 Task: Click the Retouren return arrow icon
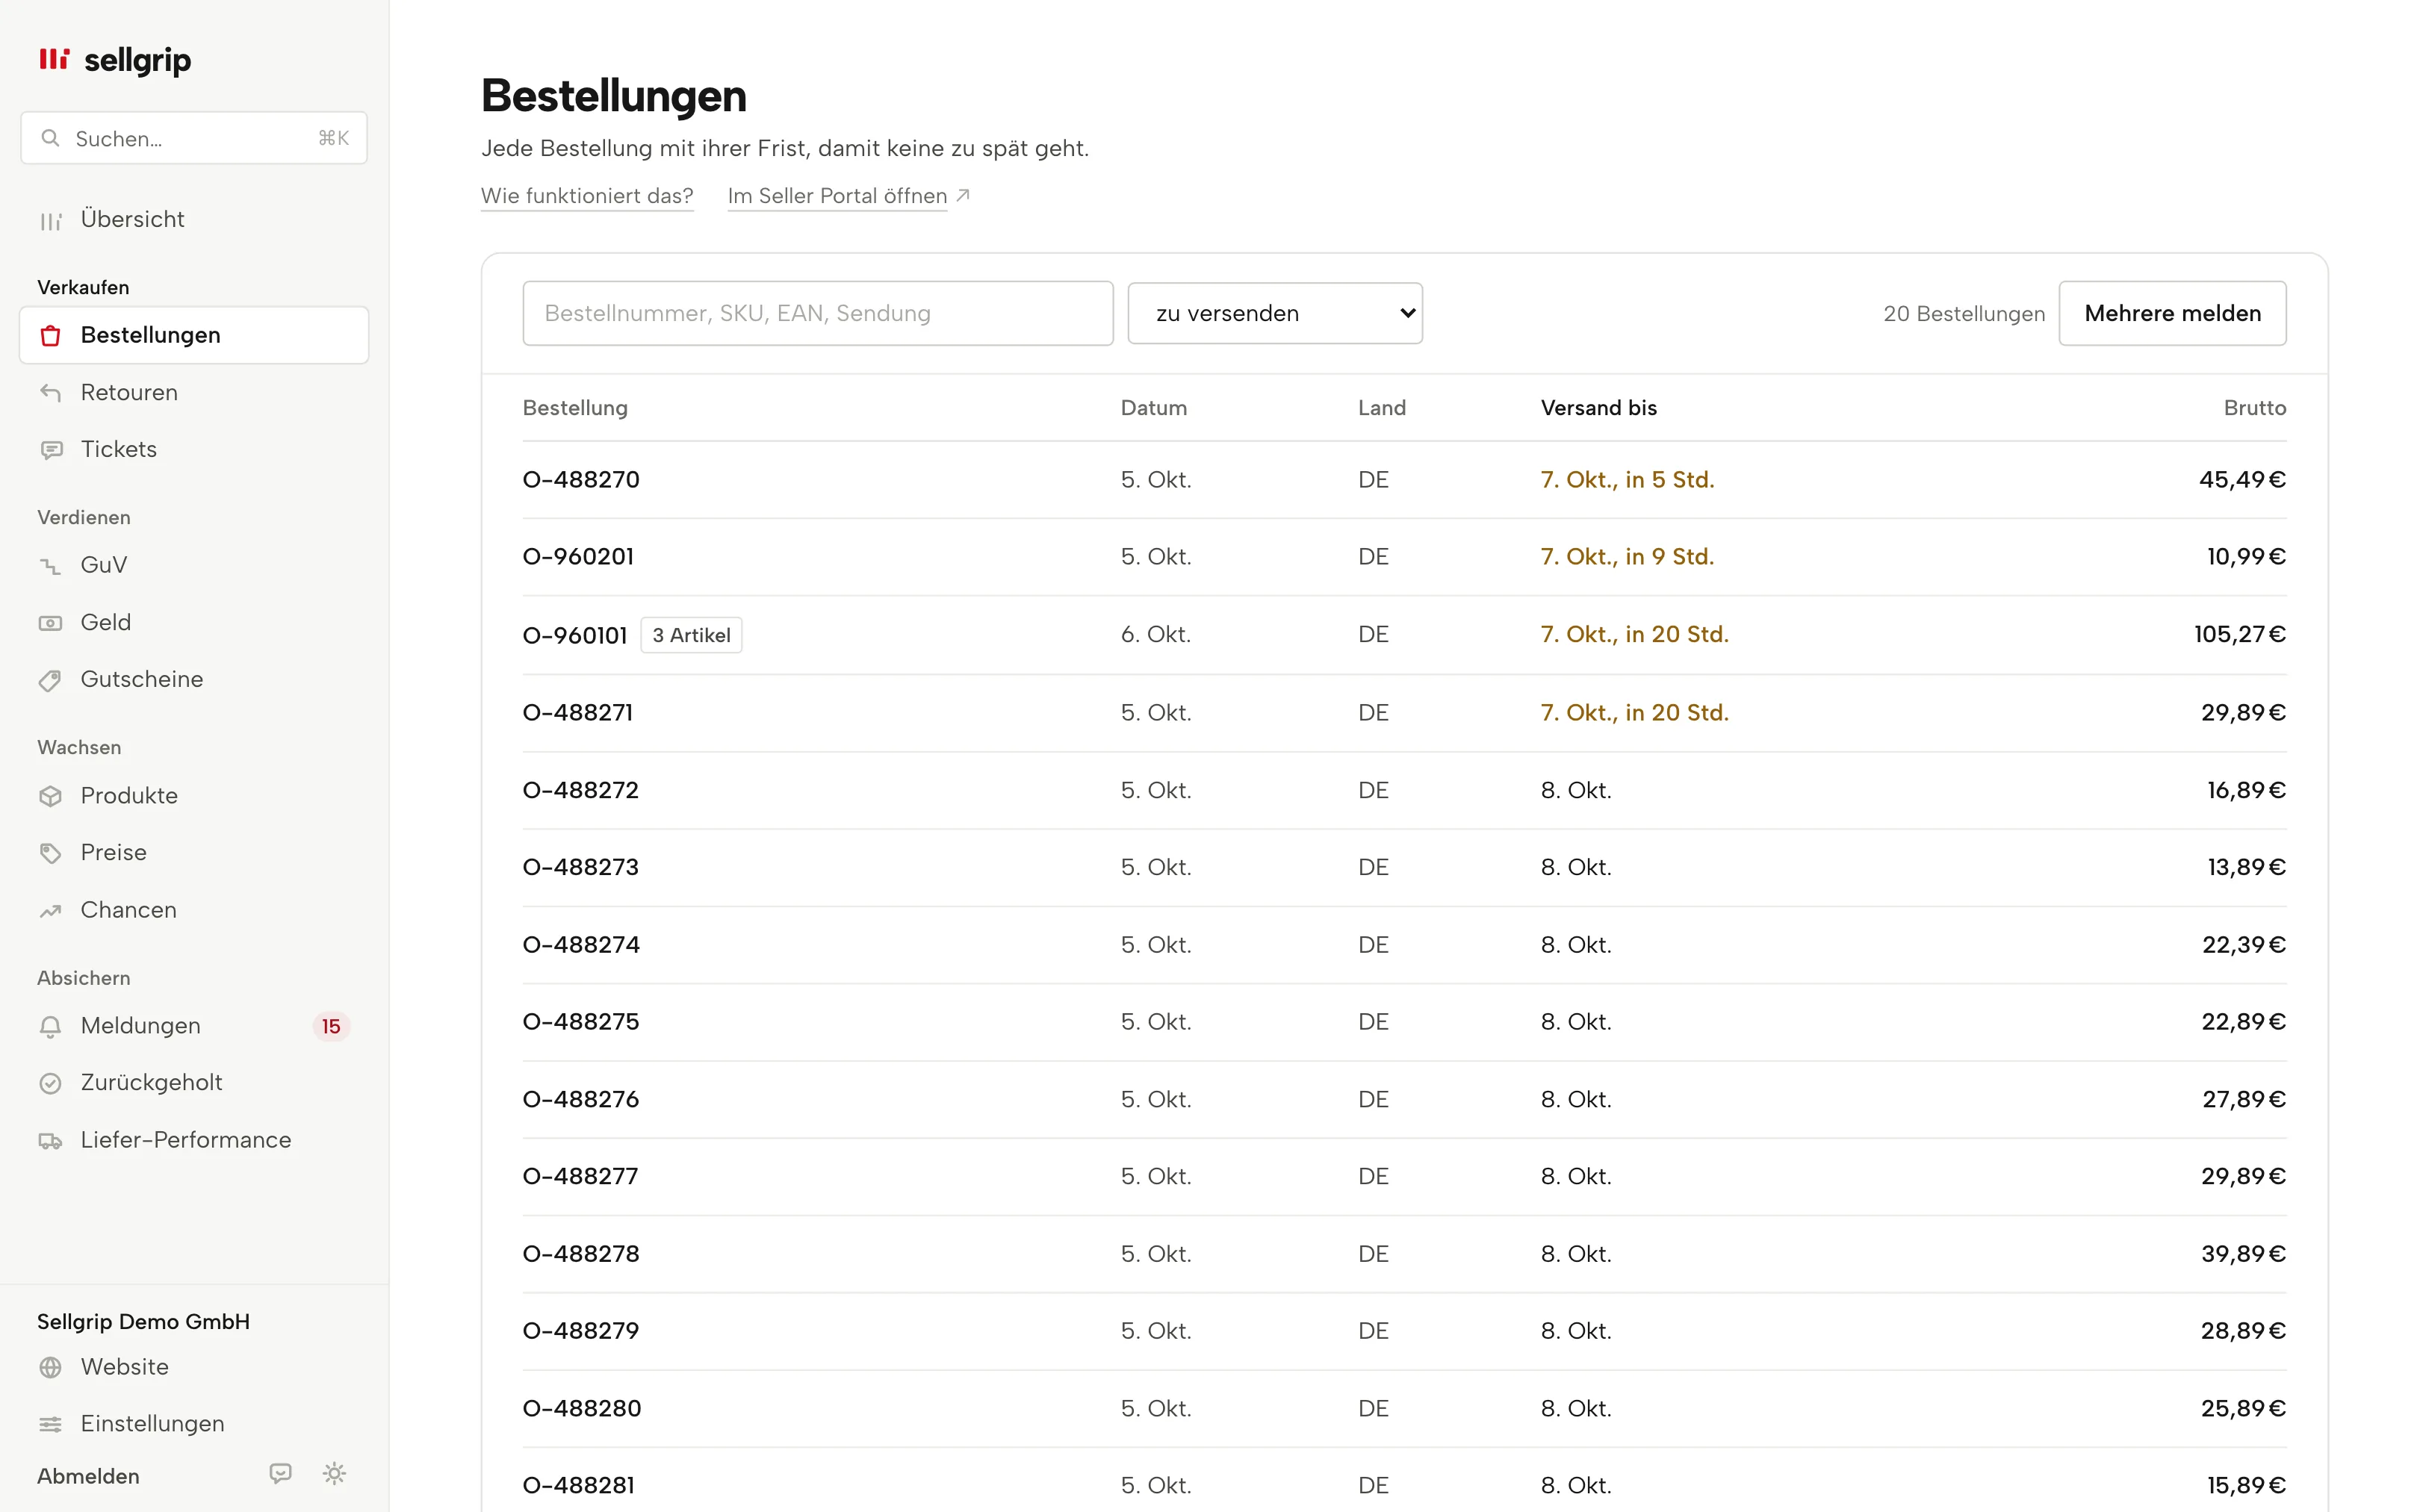[51, 393]
